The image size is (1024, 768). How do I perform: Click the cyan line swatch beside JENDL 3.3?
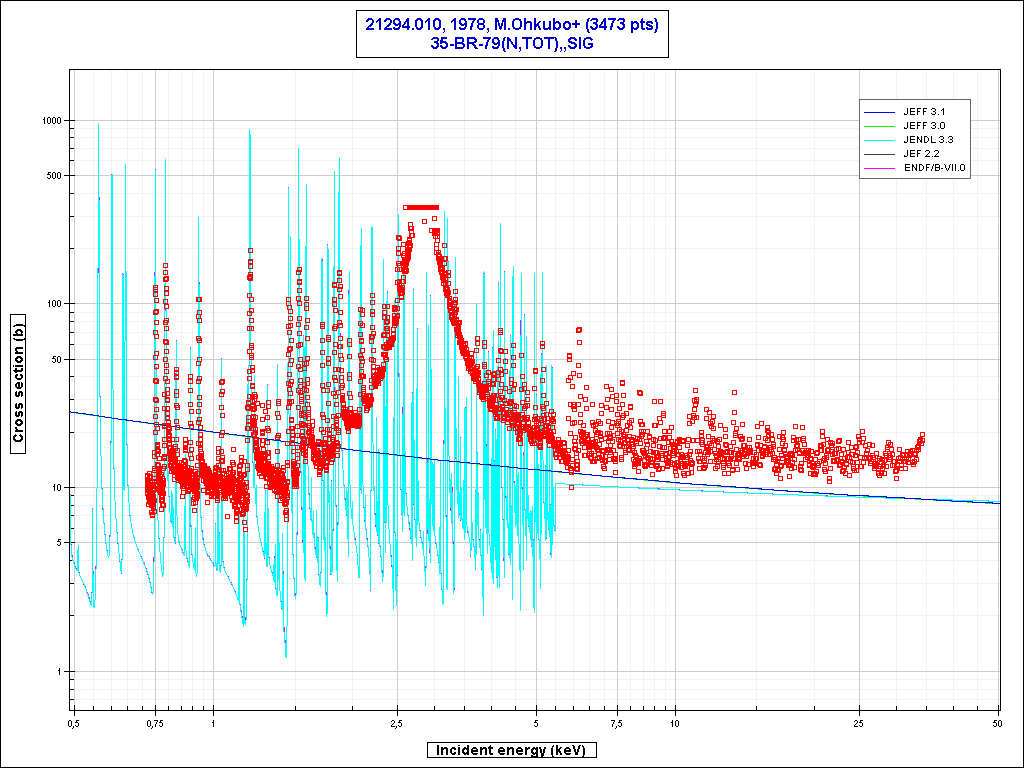point(881,139)
